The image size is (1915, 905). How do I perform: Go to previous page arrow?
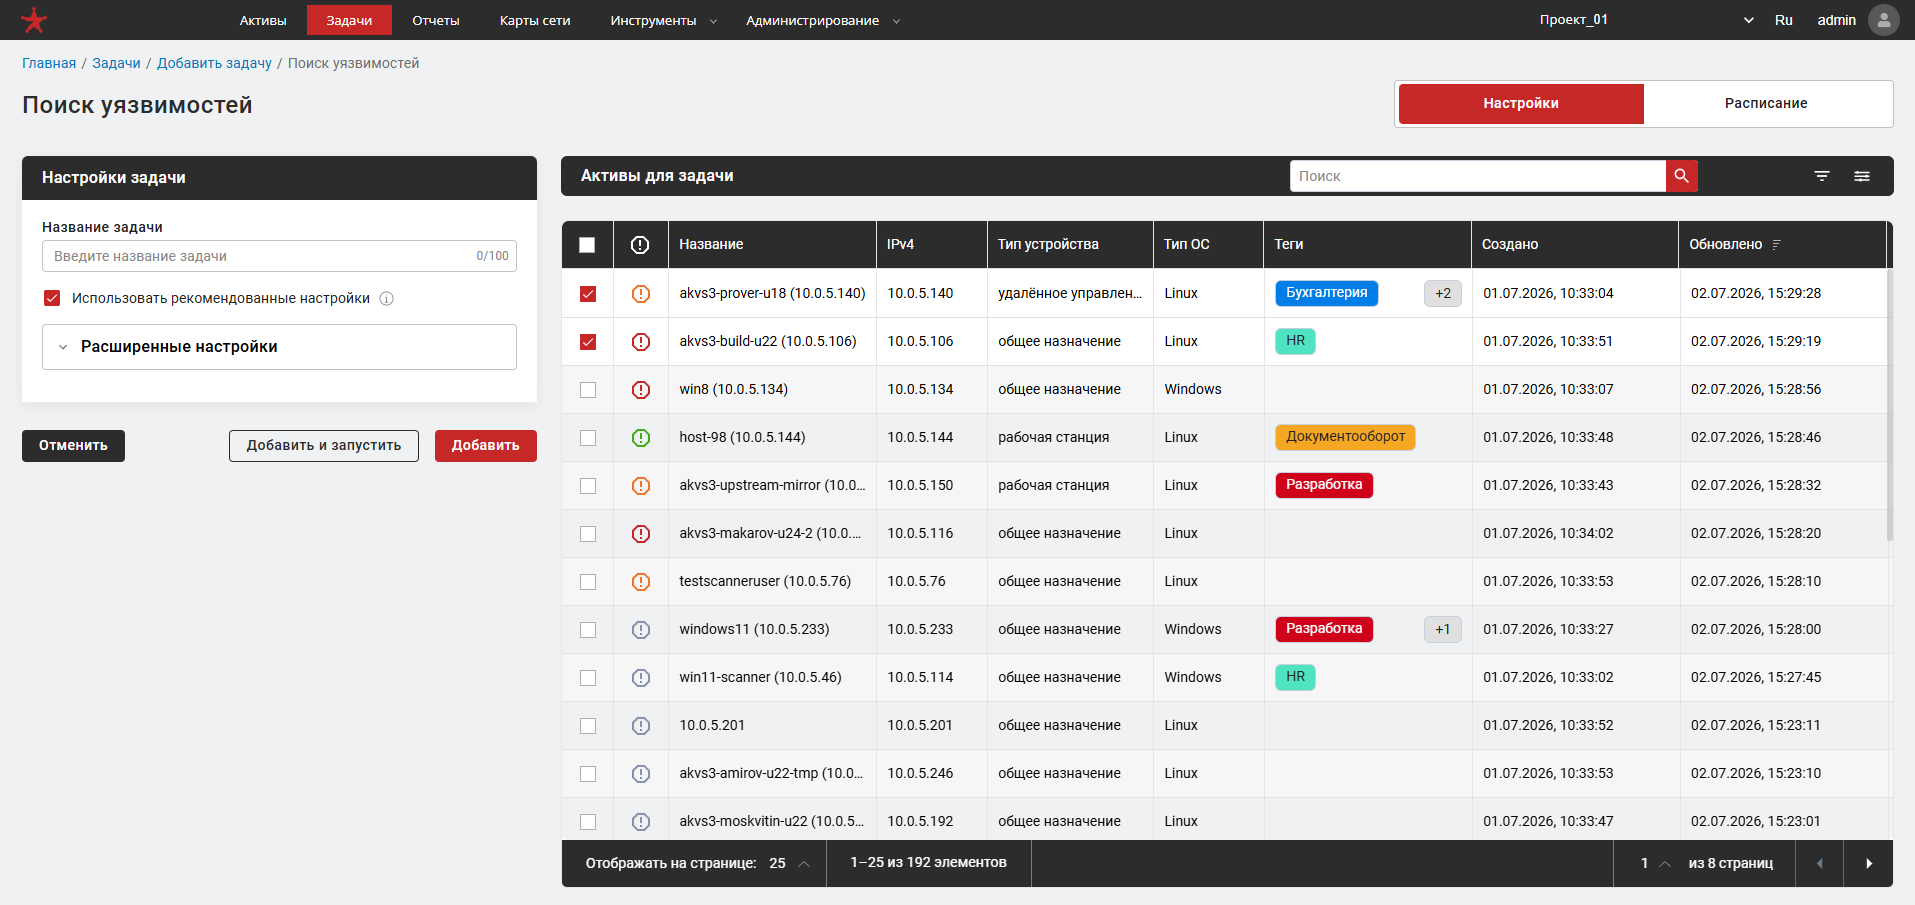click(1820, 863)
